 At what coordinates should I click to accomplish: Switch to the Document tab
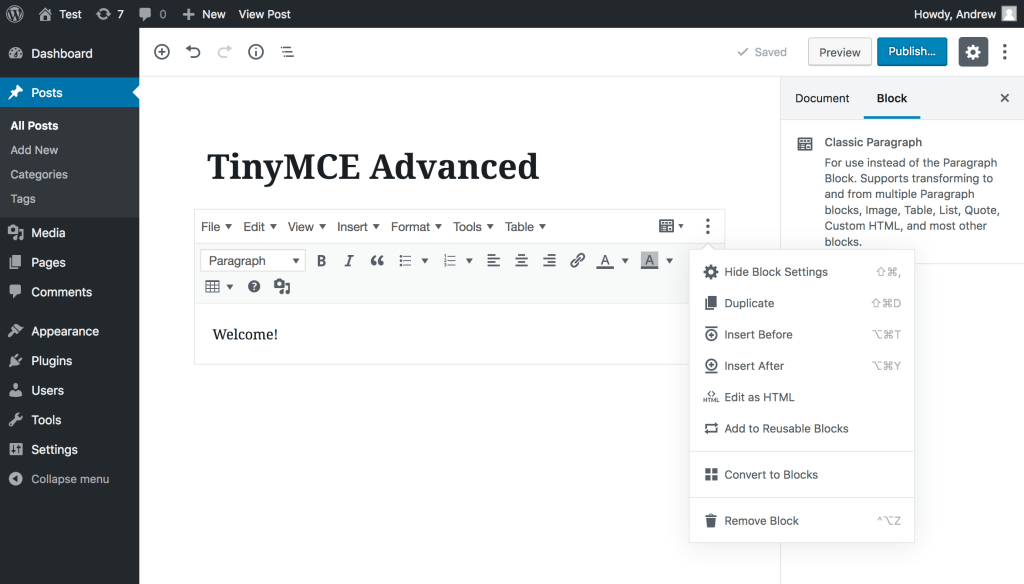(822, 98)
